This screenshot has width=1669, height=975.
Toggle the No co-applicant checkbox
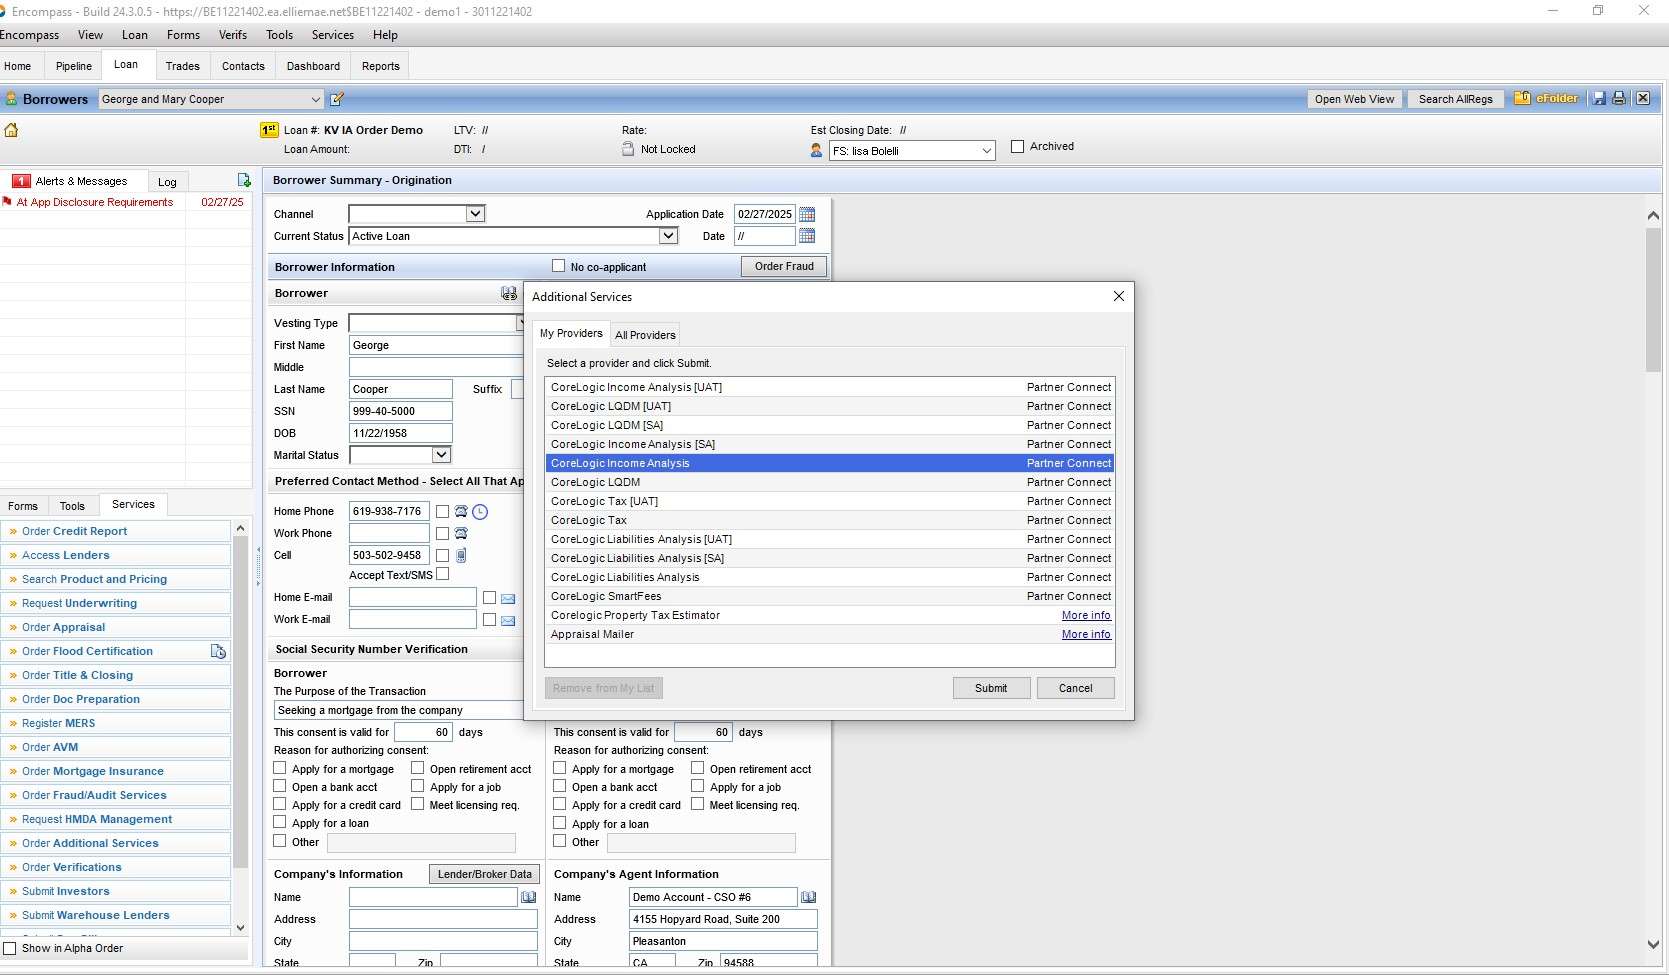point(559,266)
